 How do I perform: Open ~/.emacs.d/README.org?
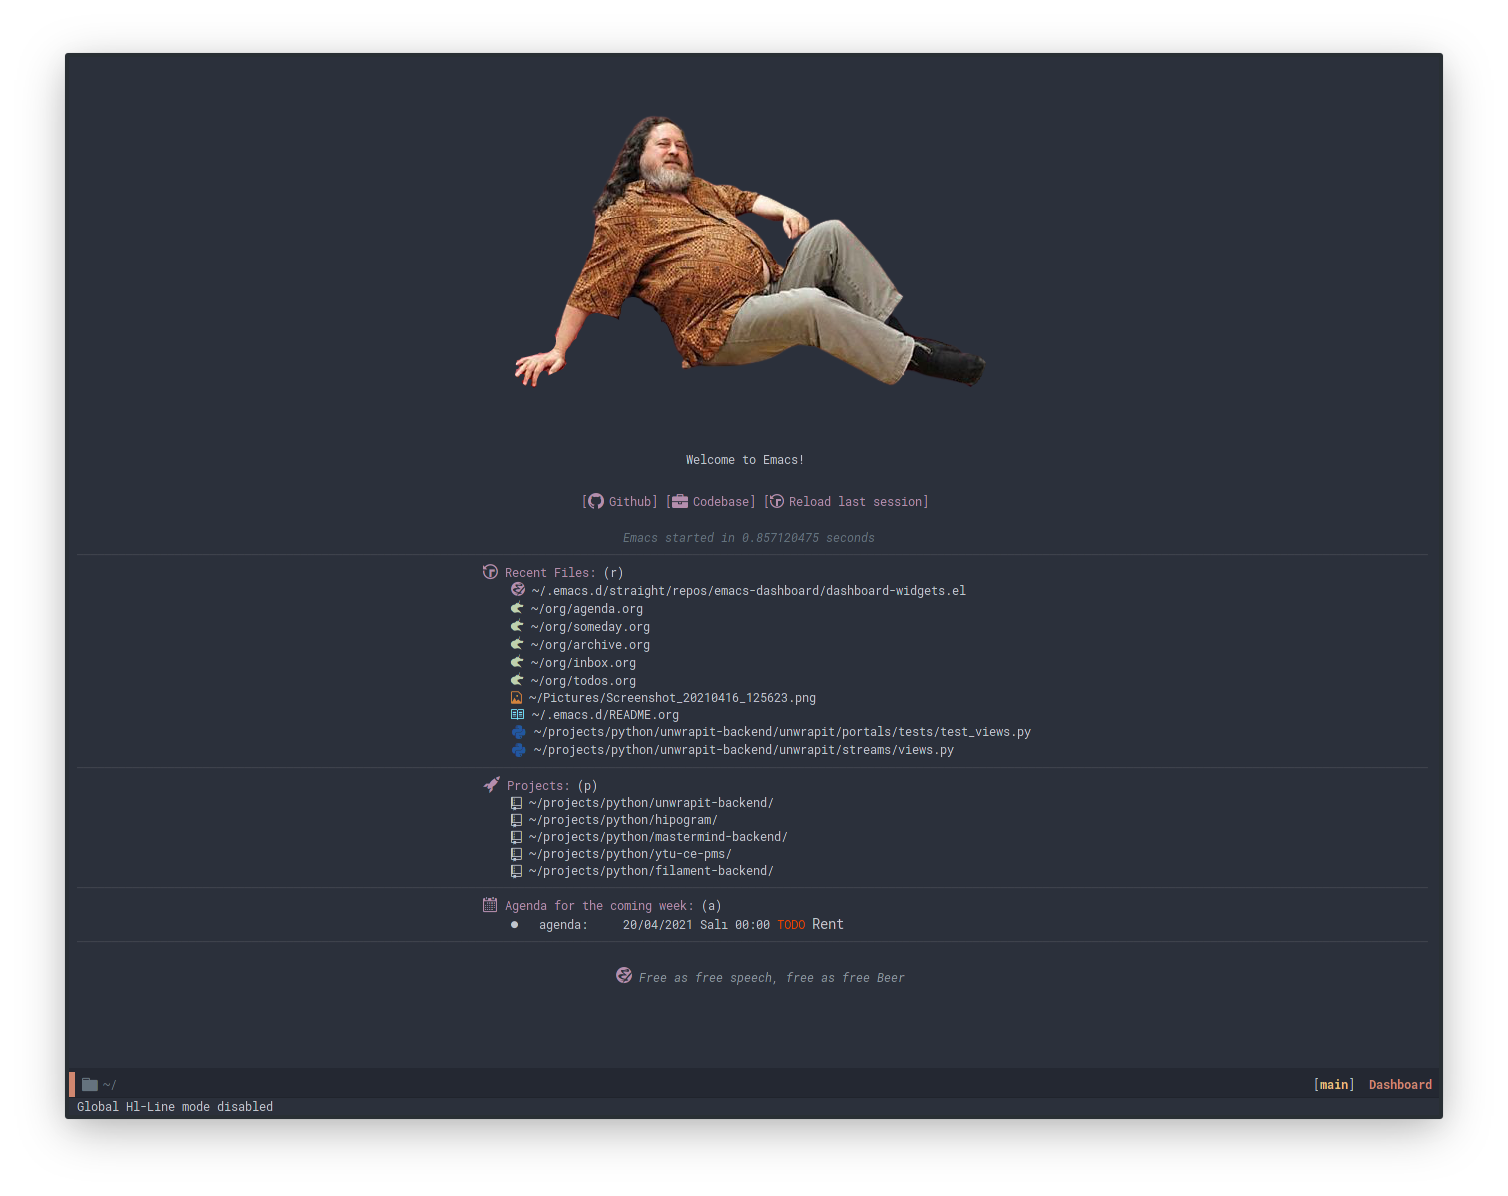[x=605, y=715]
